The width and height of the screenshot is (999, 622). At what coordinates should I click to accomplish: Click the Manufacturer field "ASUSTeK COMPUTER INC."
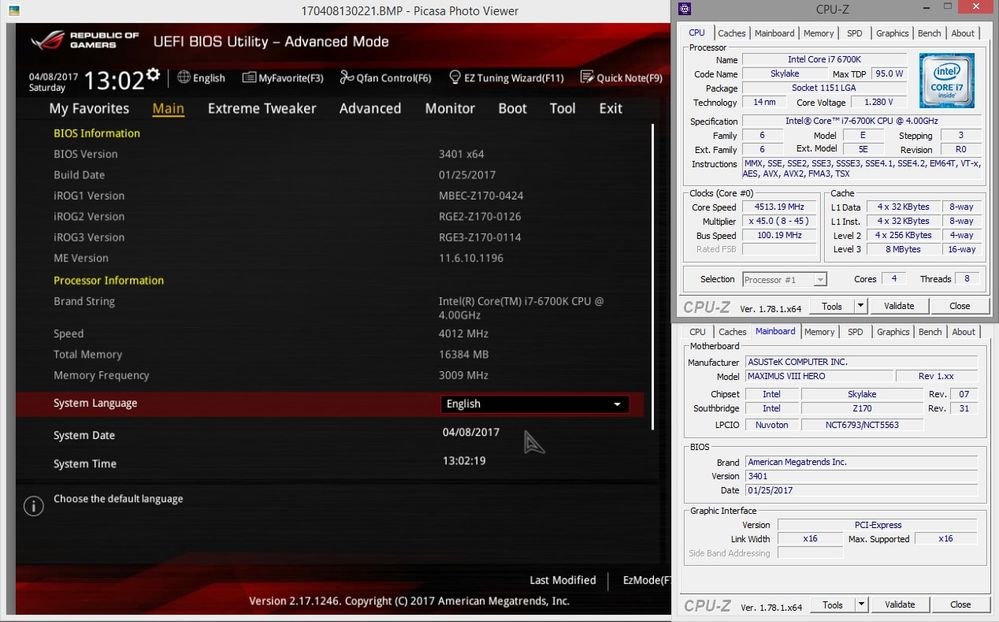[x=861, y=361]
